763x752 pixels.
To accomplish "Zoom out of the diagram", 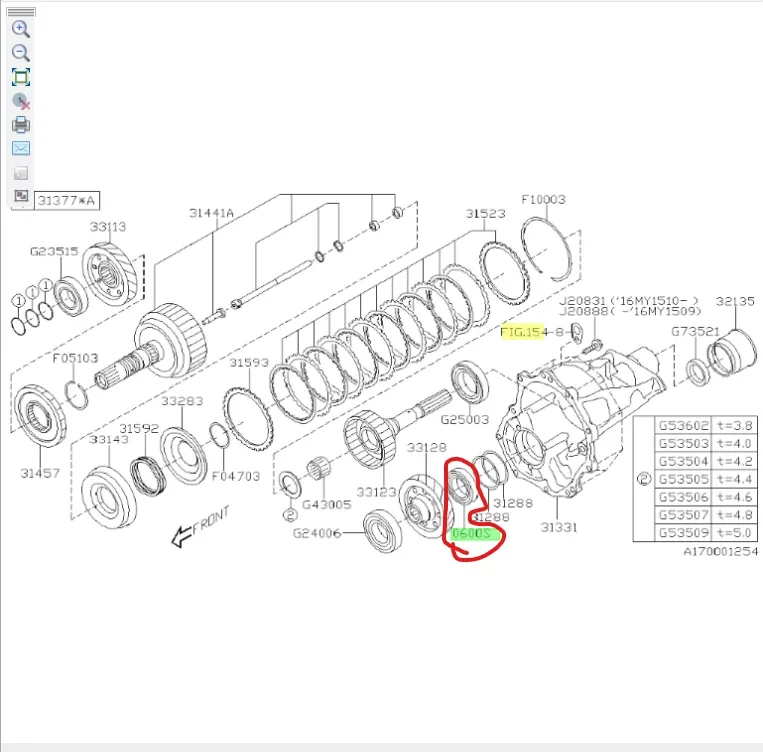I will coord(20,52).
